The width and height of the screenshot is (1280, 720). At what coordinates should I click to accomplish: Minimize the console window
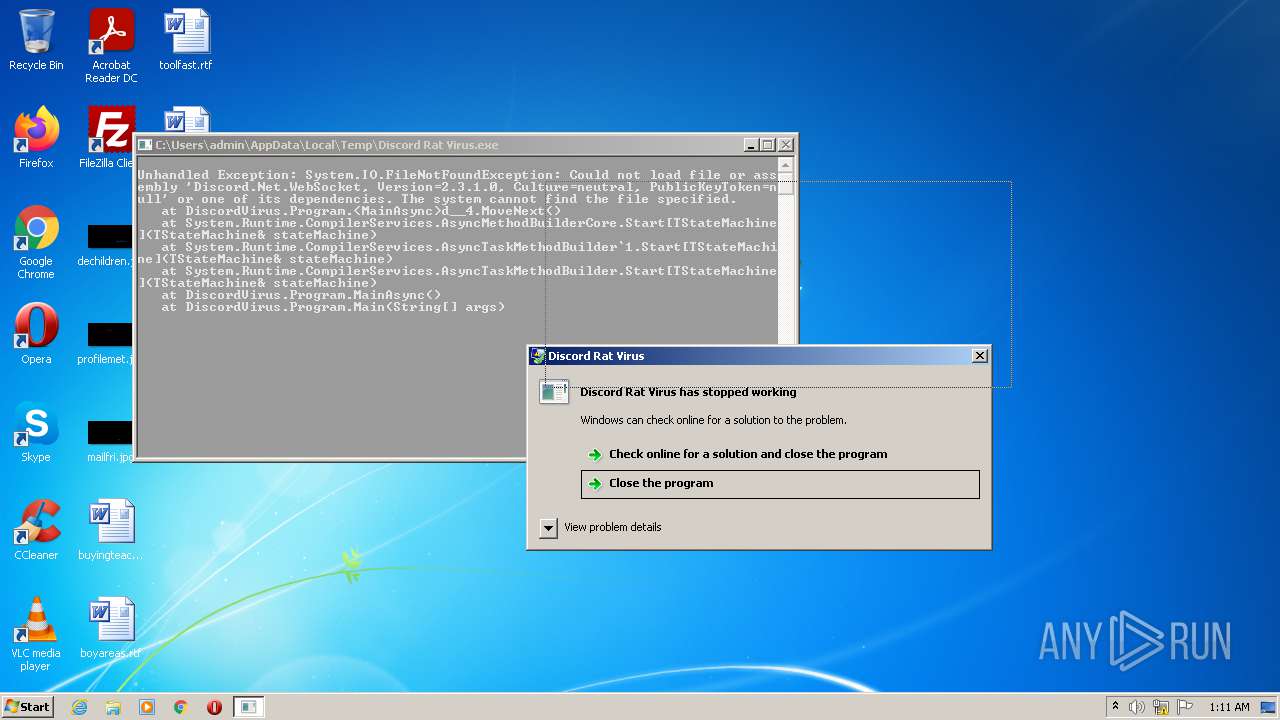(x=751, y=146)
